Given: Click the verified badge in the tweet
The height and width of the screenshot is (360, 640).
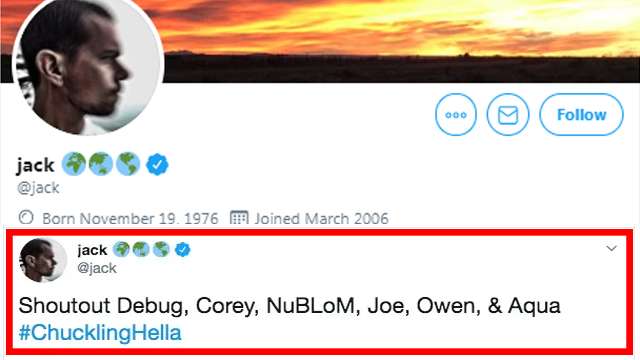Looking at the screenshot, I should coord(182,249).
